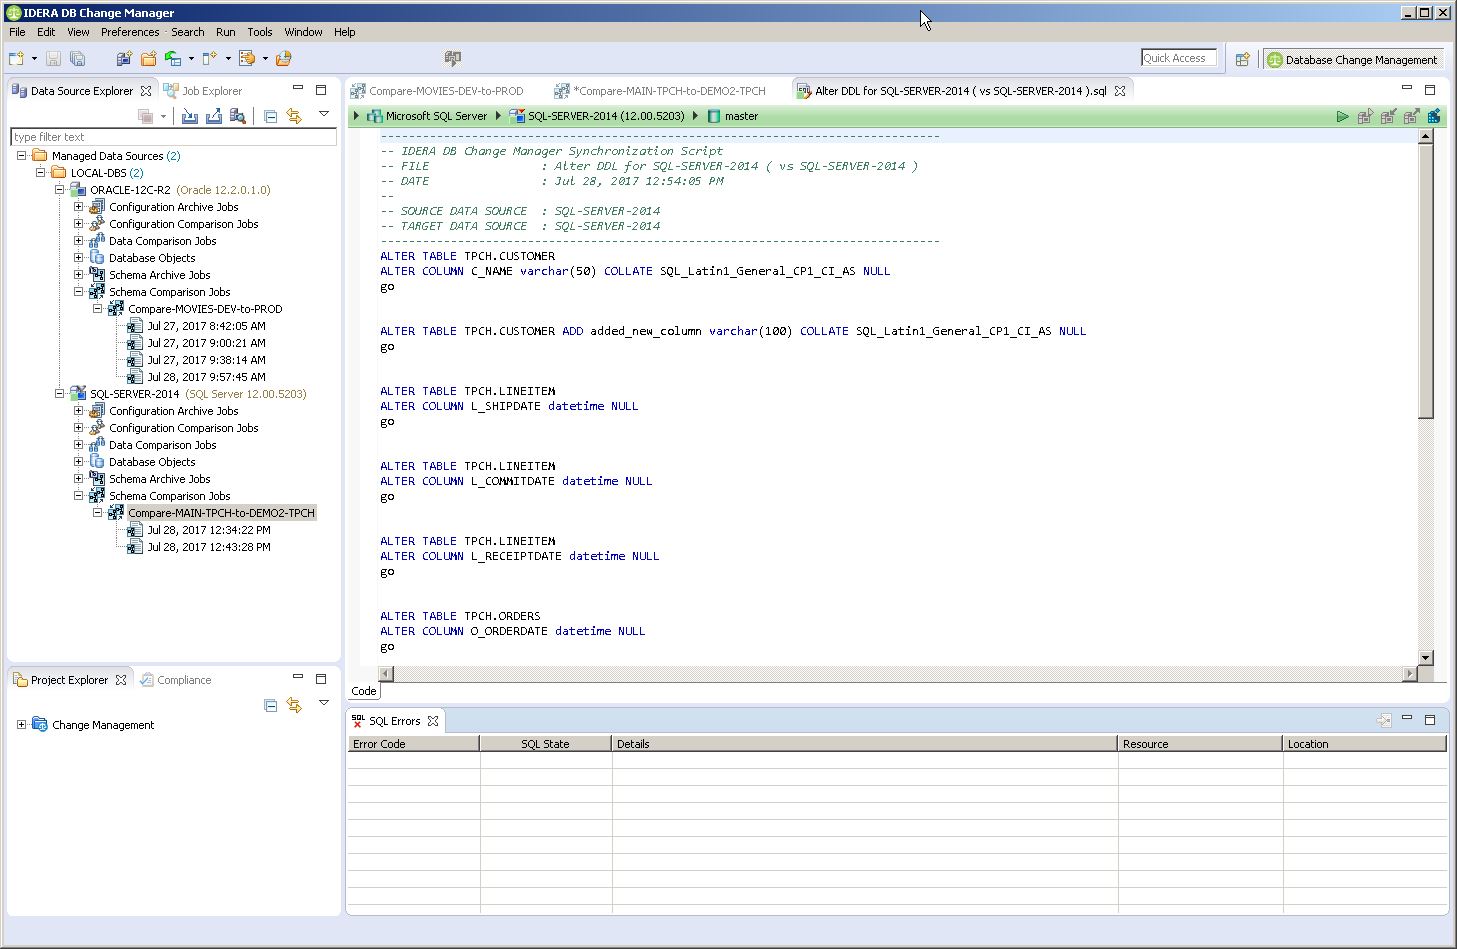
Task: Click the gray execute-with-play icon in SQL editor
Action: (x=1365, y=116)
